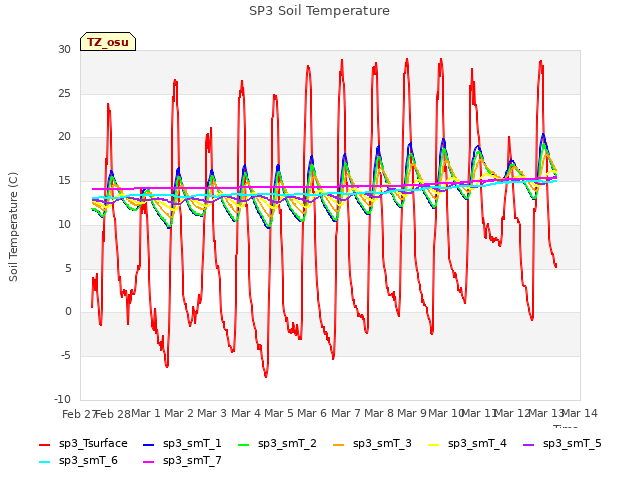640x480 pixels.
Task: Click the Feb 27 x-axis tick label
Action: [x=80, y=414]
